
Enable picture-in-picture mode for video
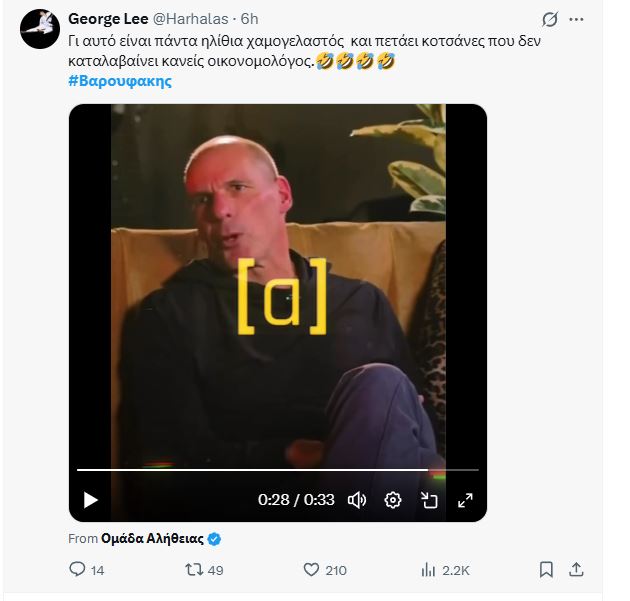coord(429,500)
